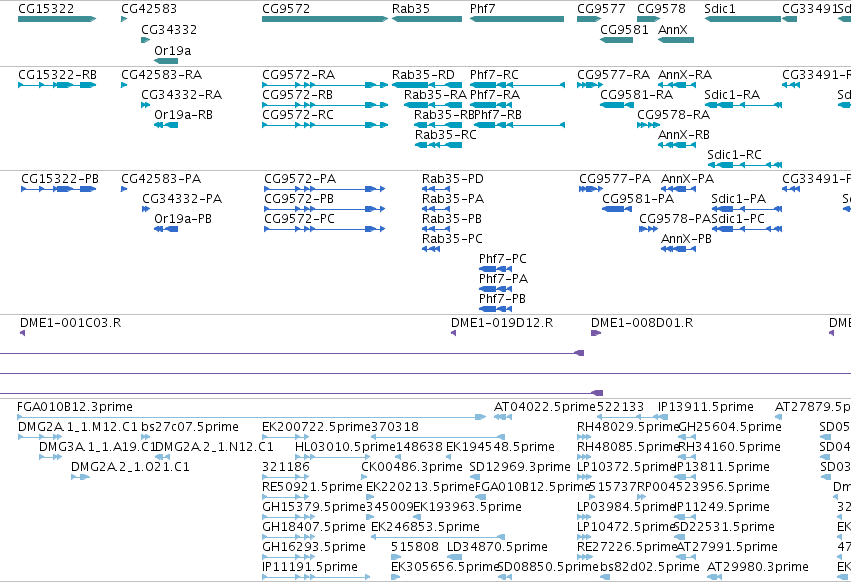
Task: Select the Sdic1-PA protein label
Action: coord(739,199)
